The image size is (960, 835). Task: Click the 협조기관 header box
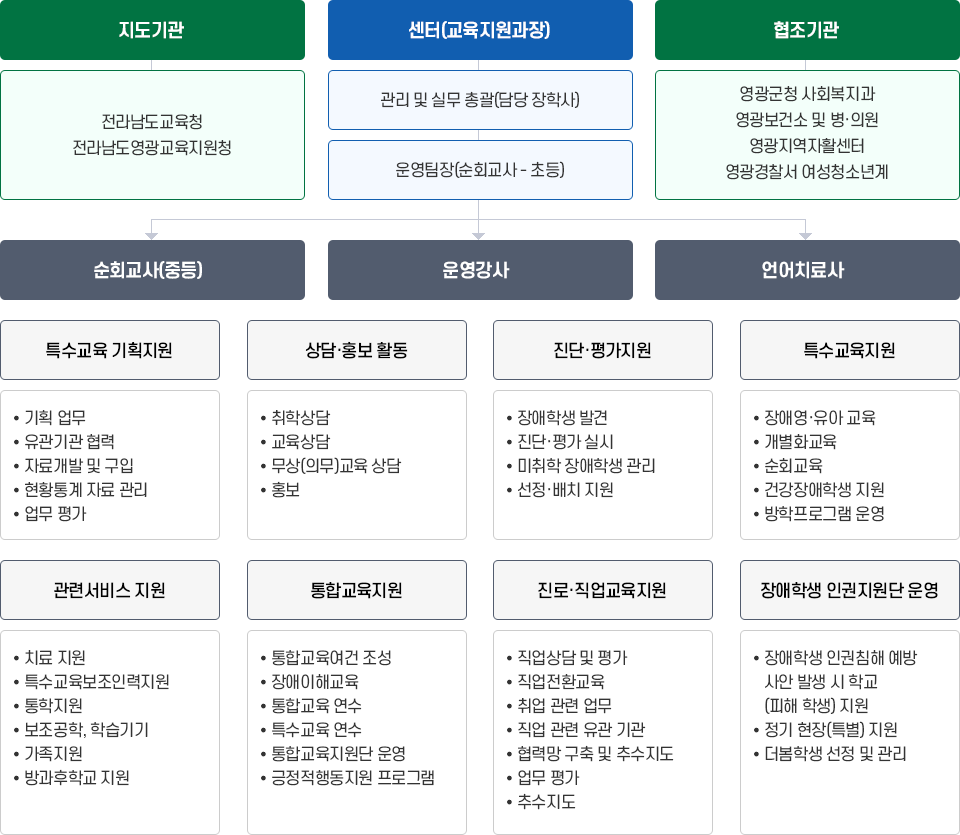click(x=806, y=30)
